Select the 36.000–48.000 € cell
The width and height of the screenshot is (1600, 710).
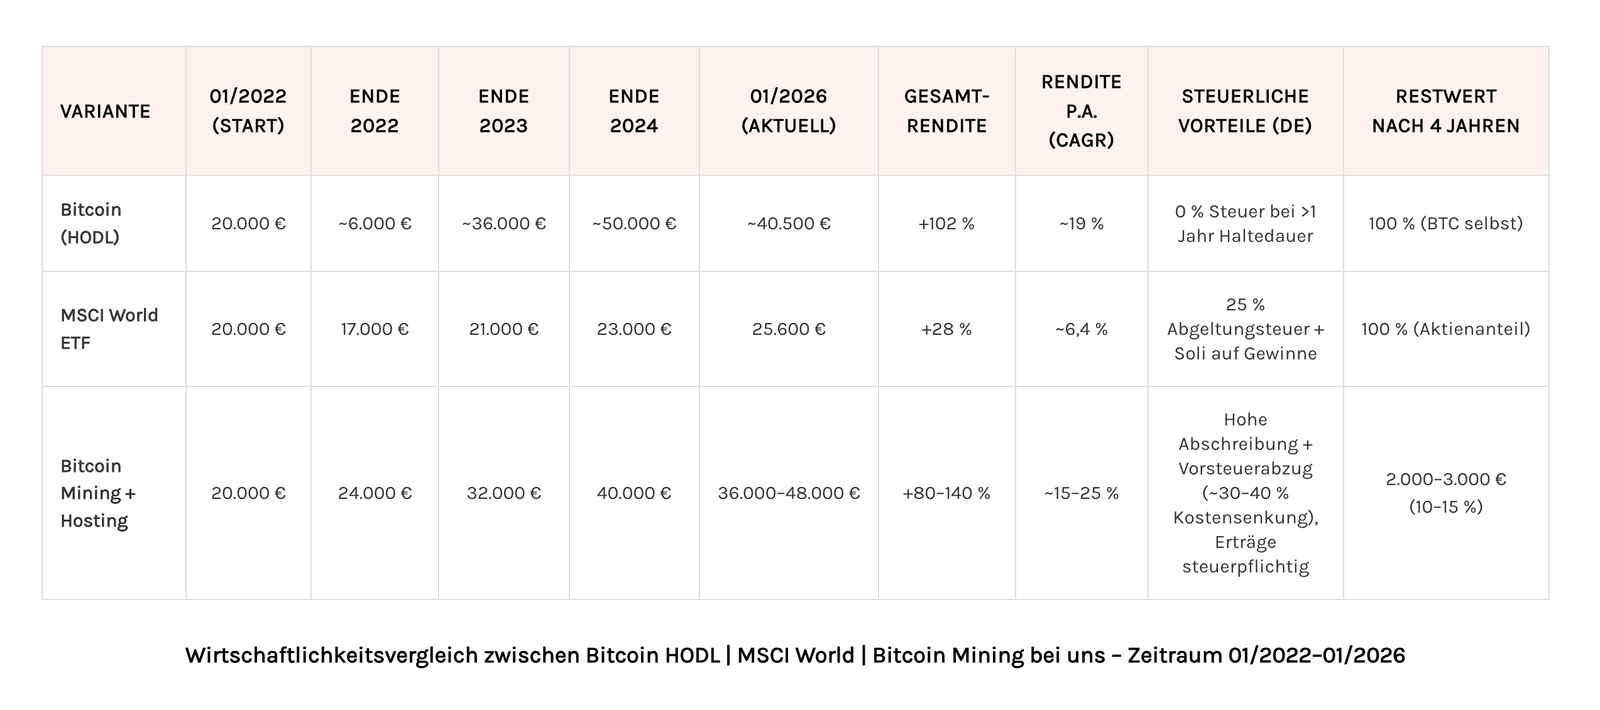(x=788, y=493)
